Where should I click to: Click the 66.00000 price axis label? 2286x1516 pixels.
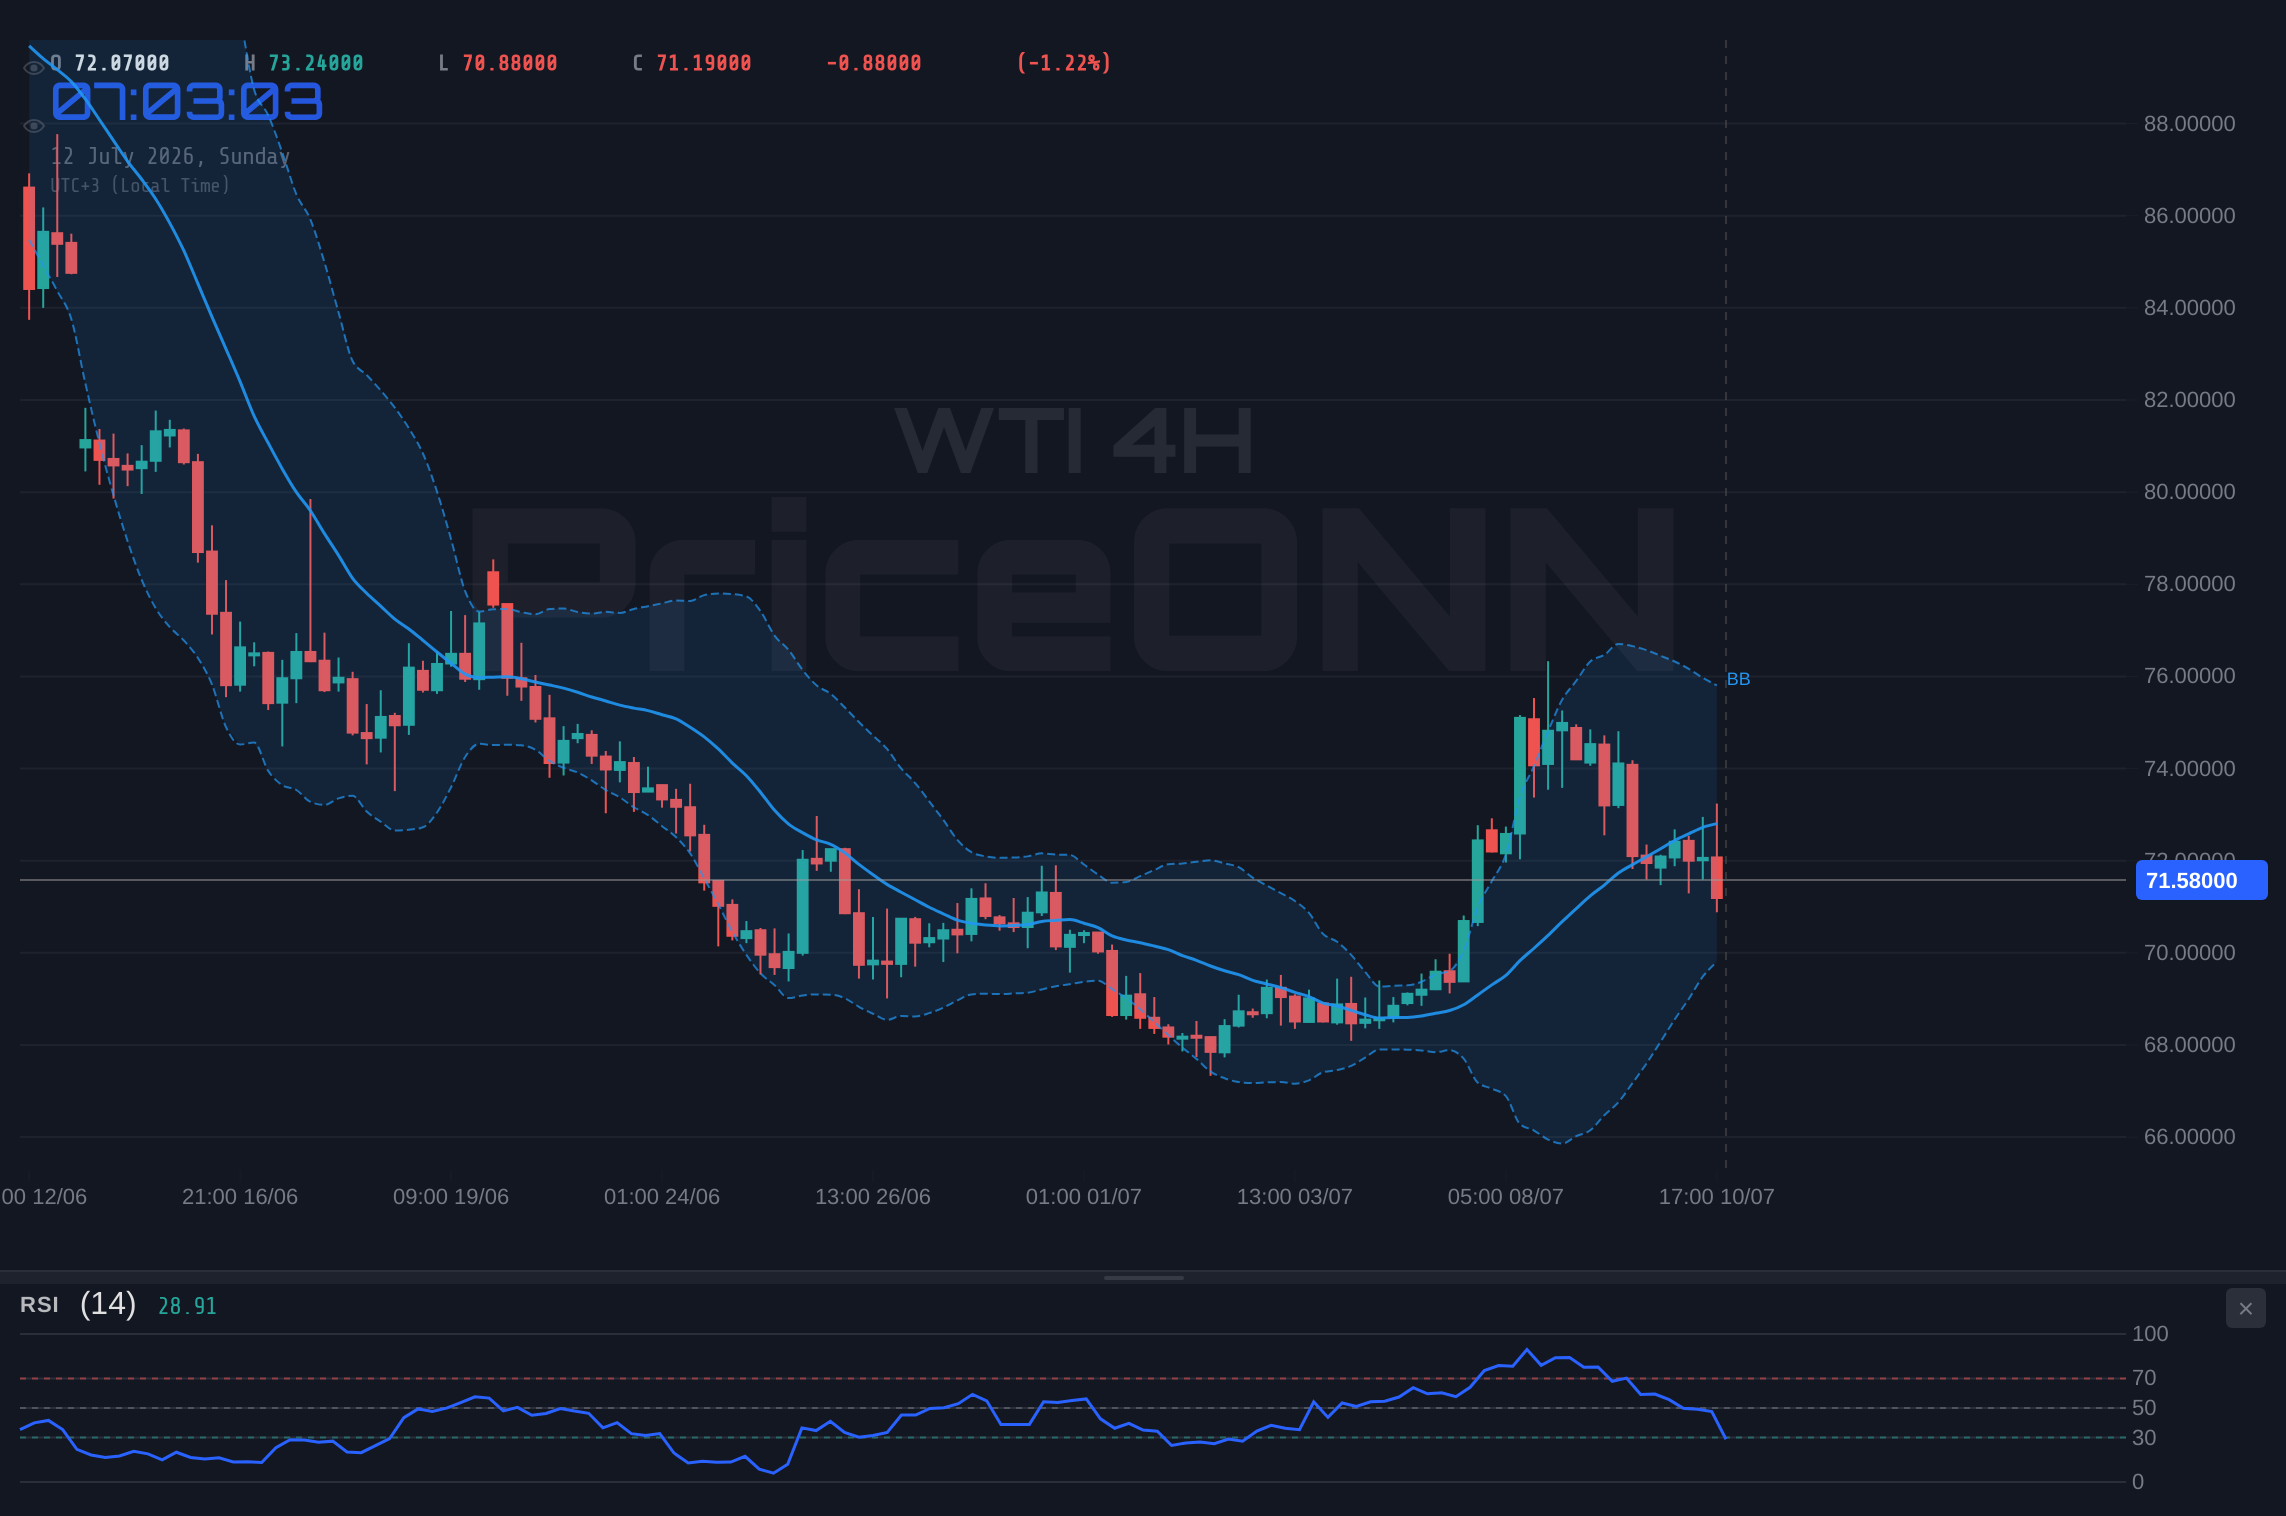[2189, 1137]
